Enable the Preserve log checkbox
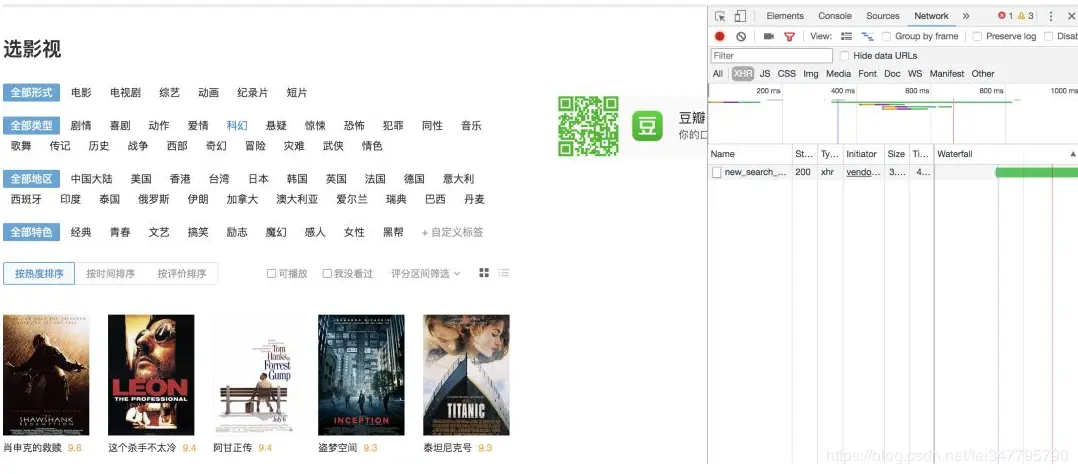Screen dimensions: 1078x474 [x=977, y=36]
